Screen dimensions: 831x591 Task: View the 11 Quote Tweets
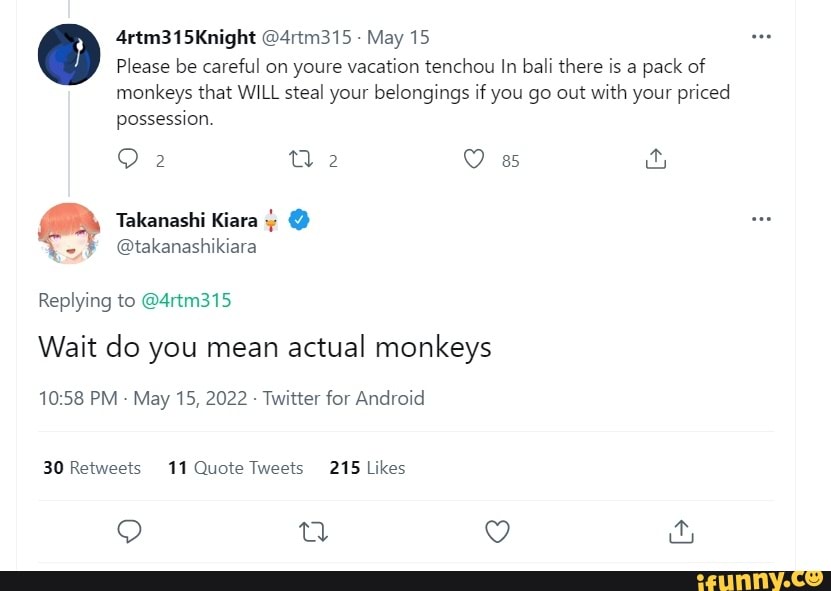[x=236, y=468]
